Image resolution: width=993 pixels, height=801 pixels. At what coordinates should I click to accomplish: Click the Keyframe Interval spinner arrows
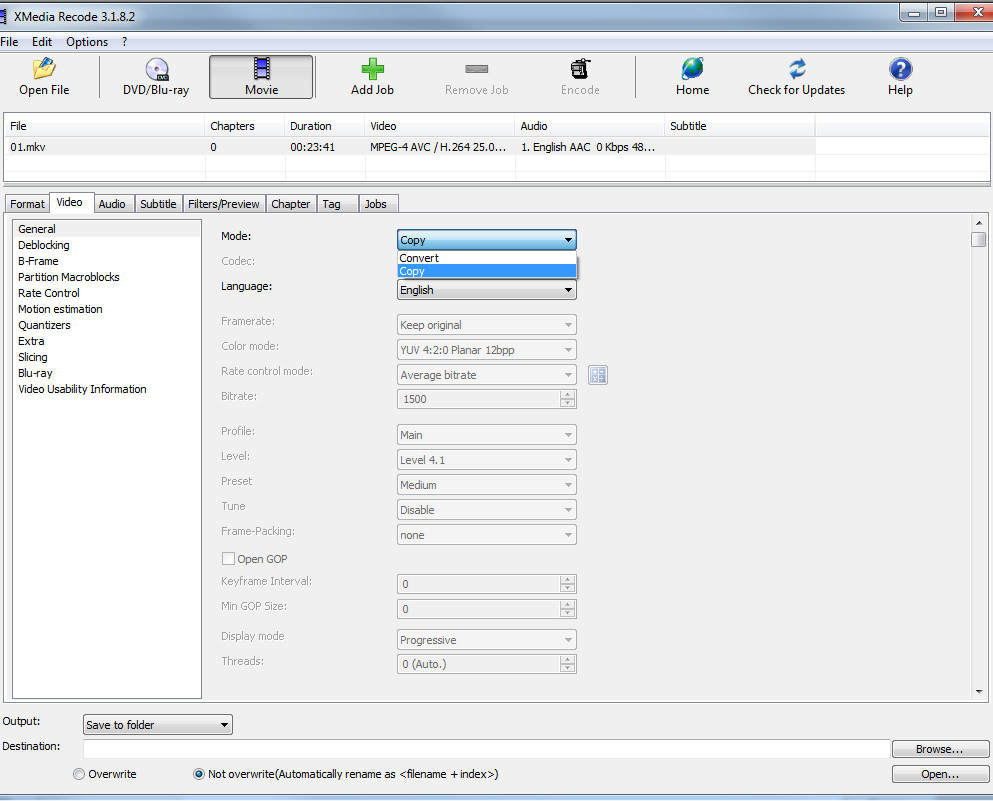[567, 584]
